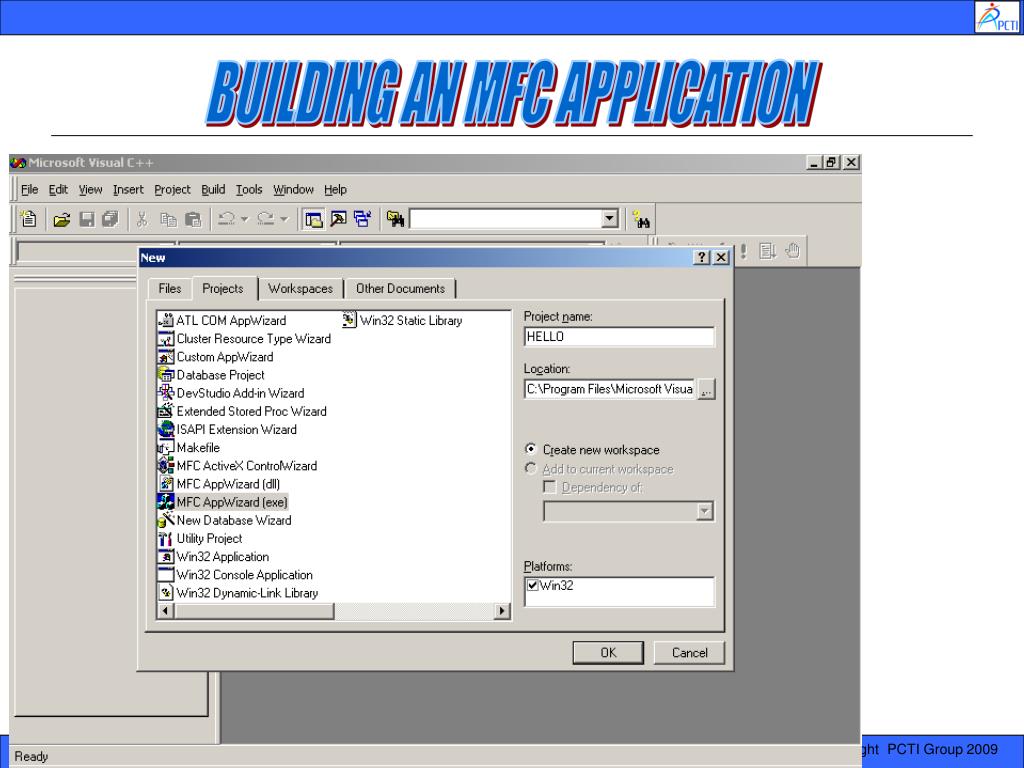Click the Redo arrow icon

click(x=266, y=219)
